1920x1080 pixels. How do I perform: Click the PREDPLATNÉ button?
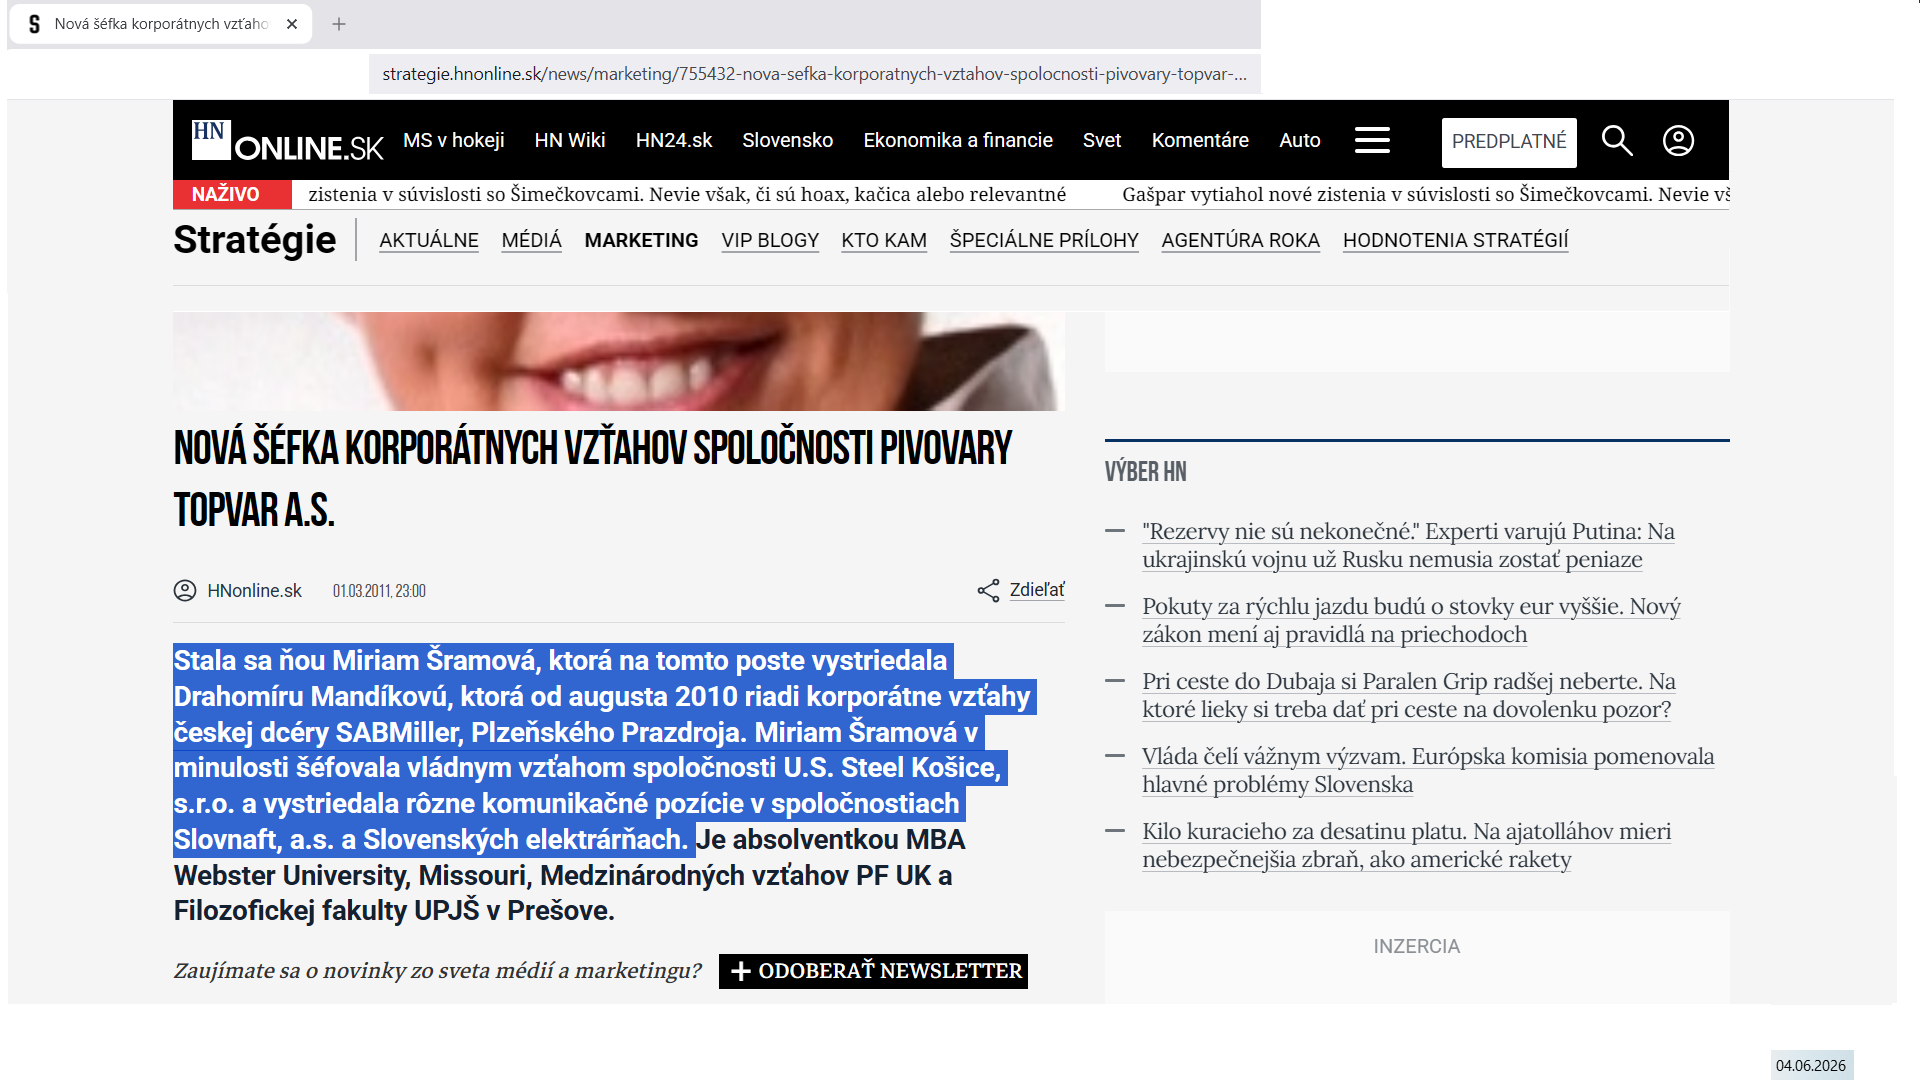click(1509, 142)
